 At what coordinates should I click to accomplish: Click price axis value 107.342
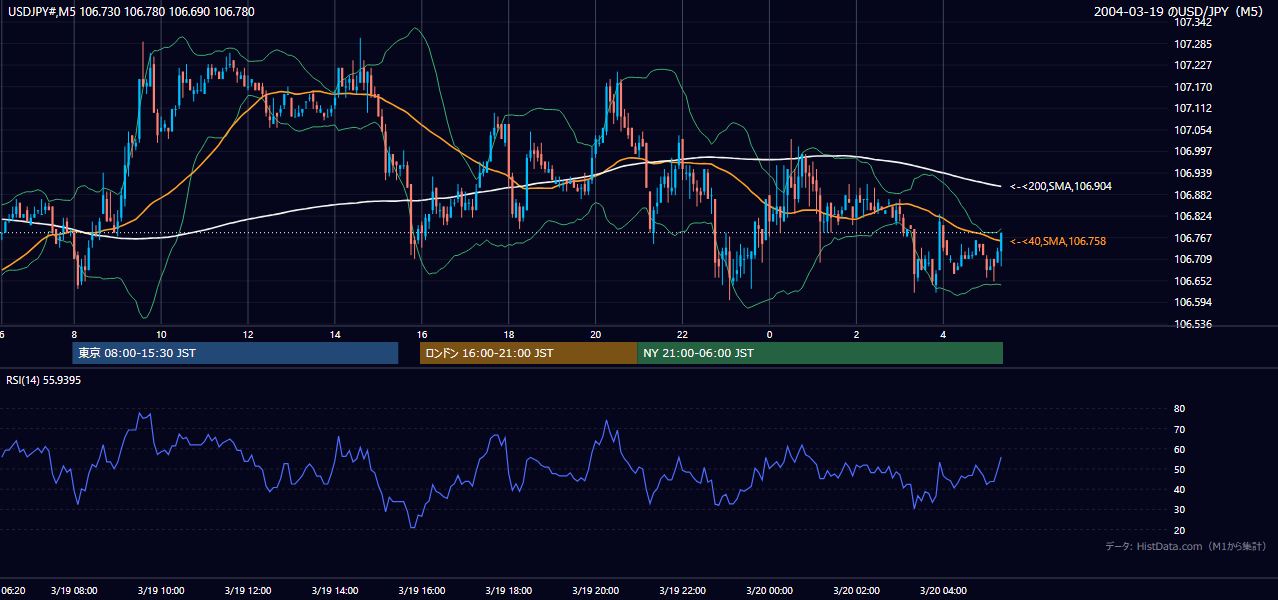(x=1193, y=23)
